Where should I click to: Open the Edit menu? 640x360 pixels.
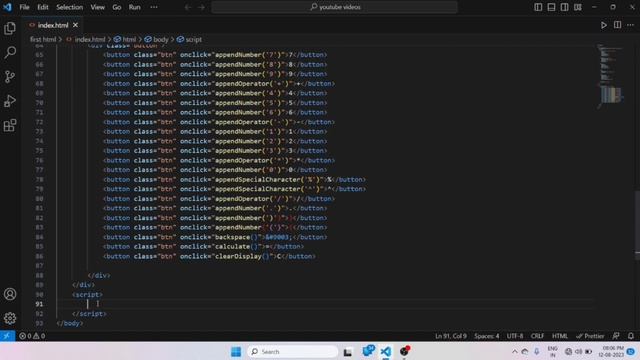42,7
